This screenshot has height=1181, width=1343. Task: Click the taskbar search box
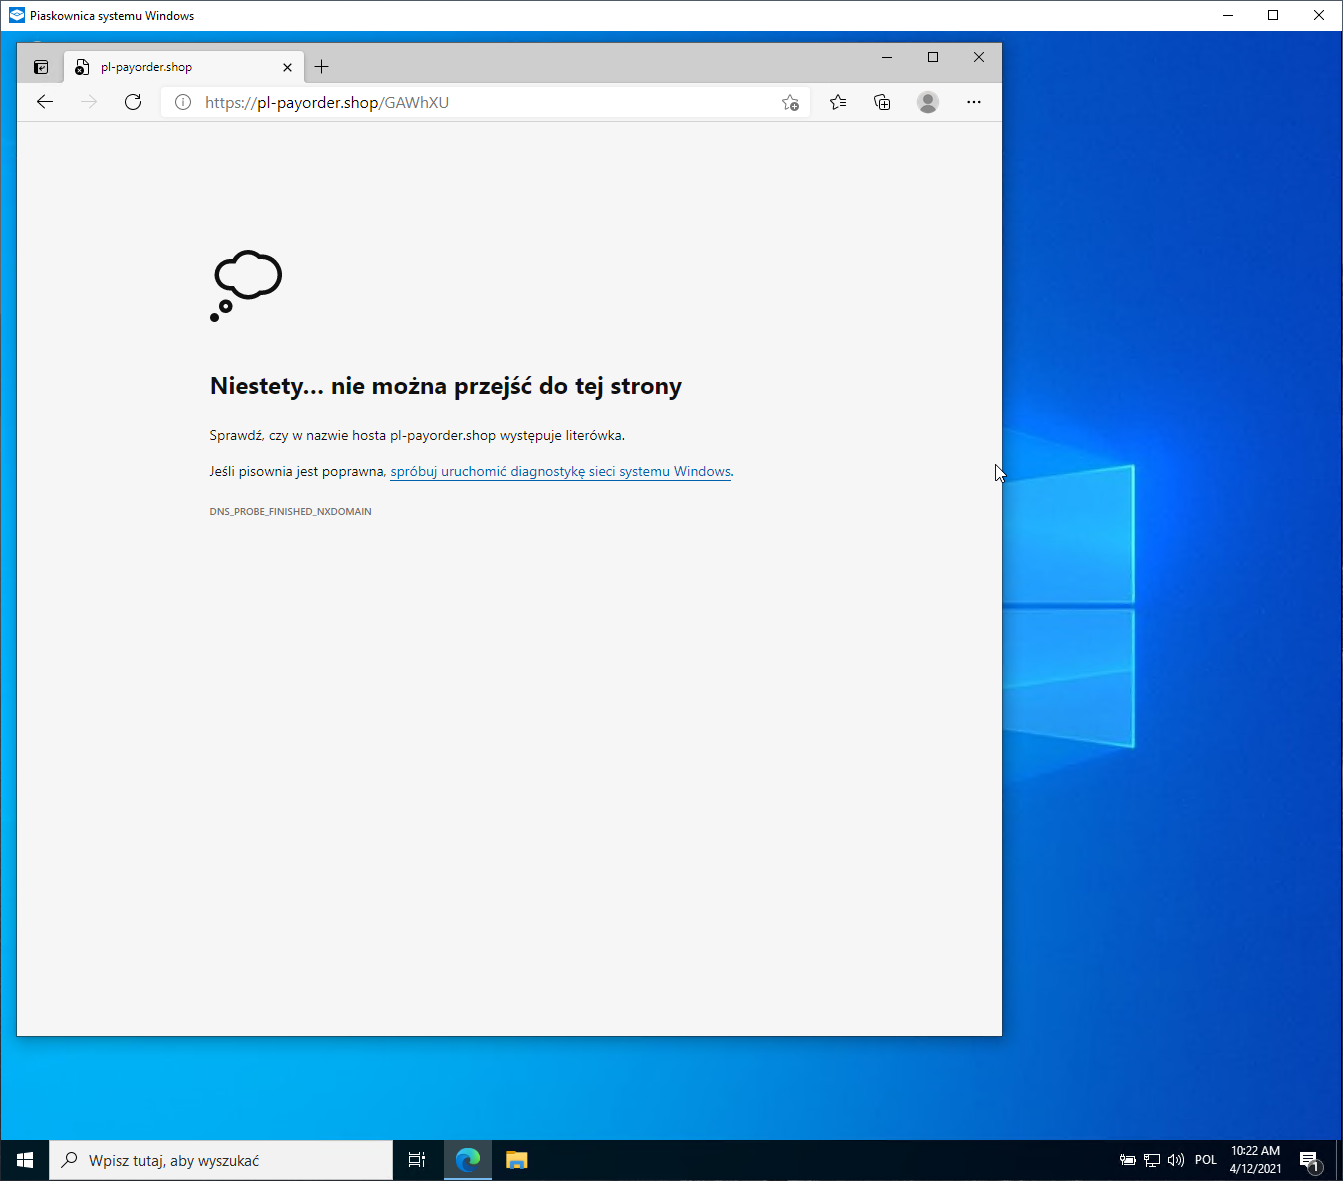tap(221, 1160)
